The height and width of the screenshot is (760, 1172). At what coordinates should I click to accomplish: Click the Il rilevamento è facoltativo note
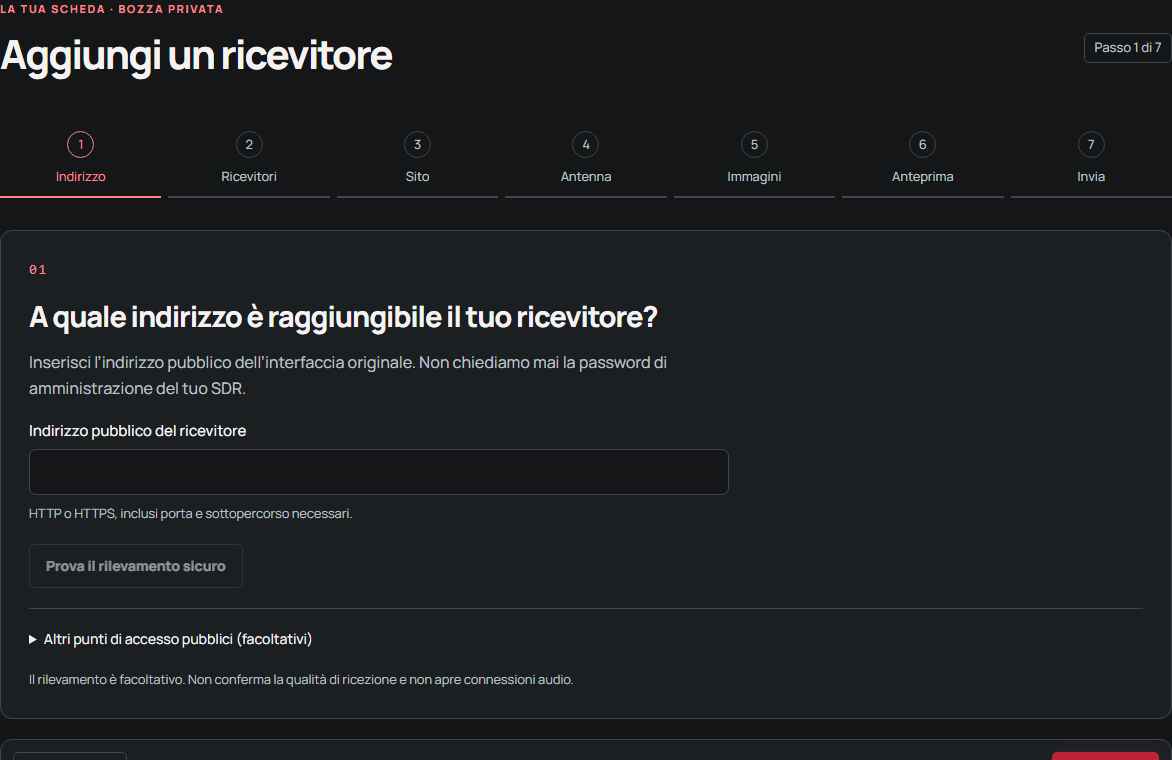(x=301, y=679)
